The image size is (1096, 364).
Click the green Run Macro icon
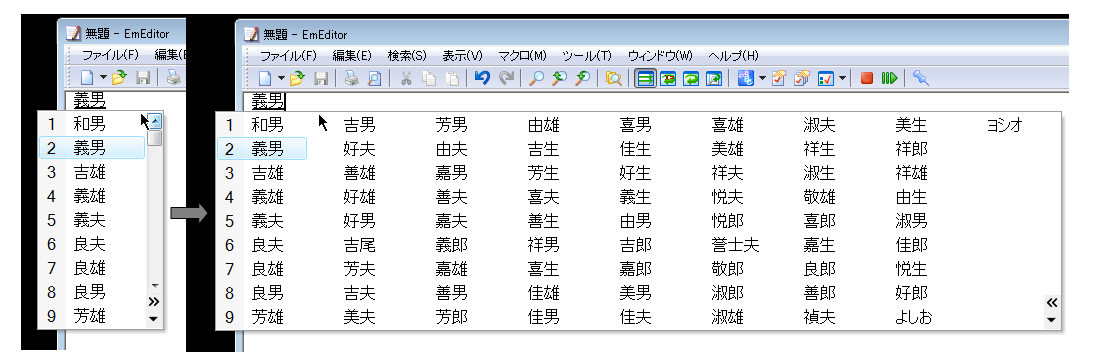tap(889, 78)
